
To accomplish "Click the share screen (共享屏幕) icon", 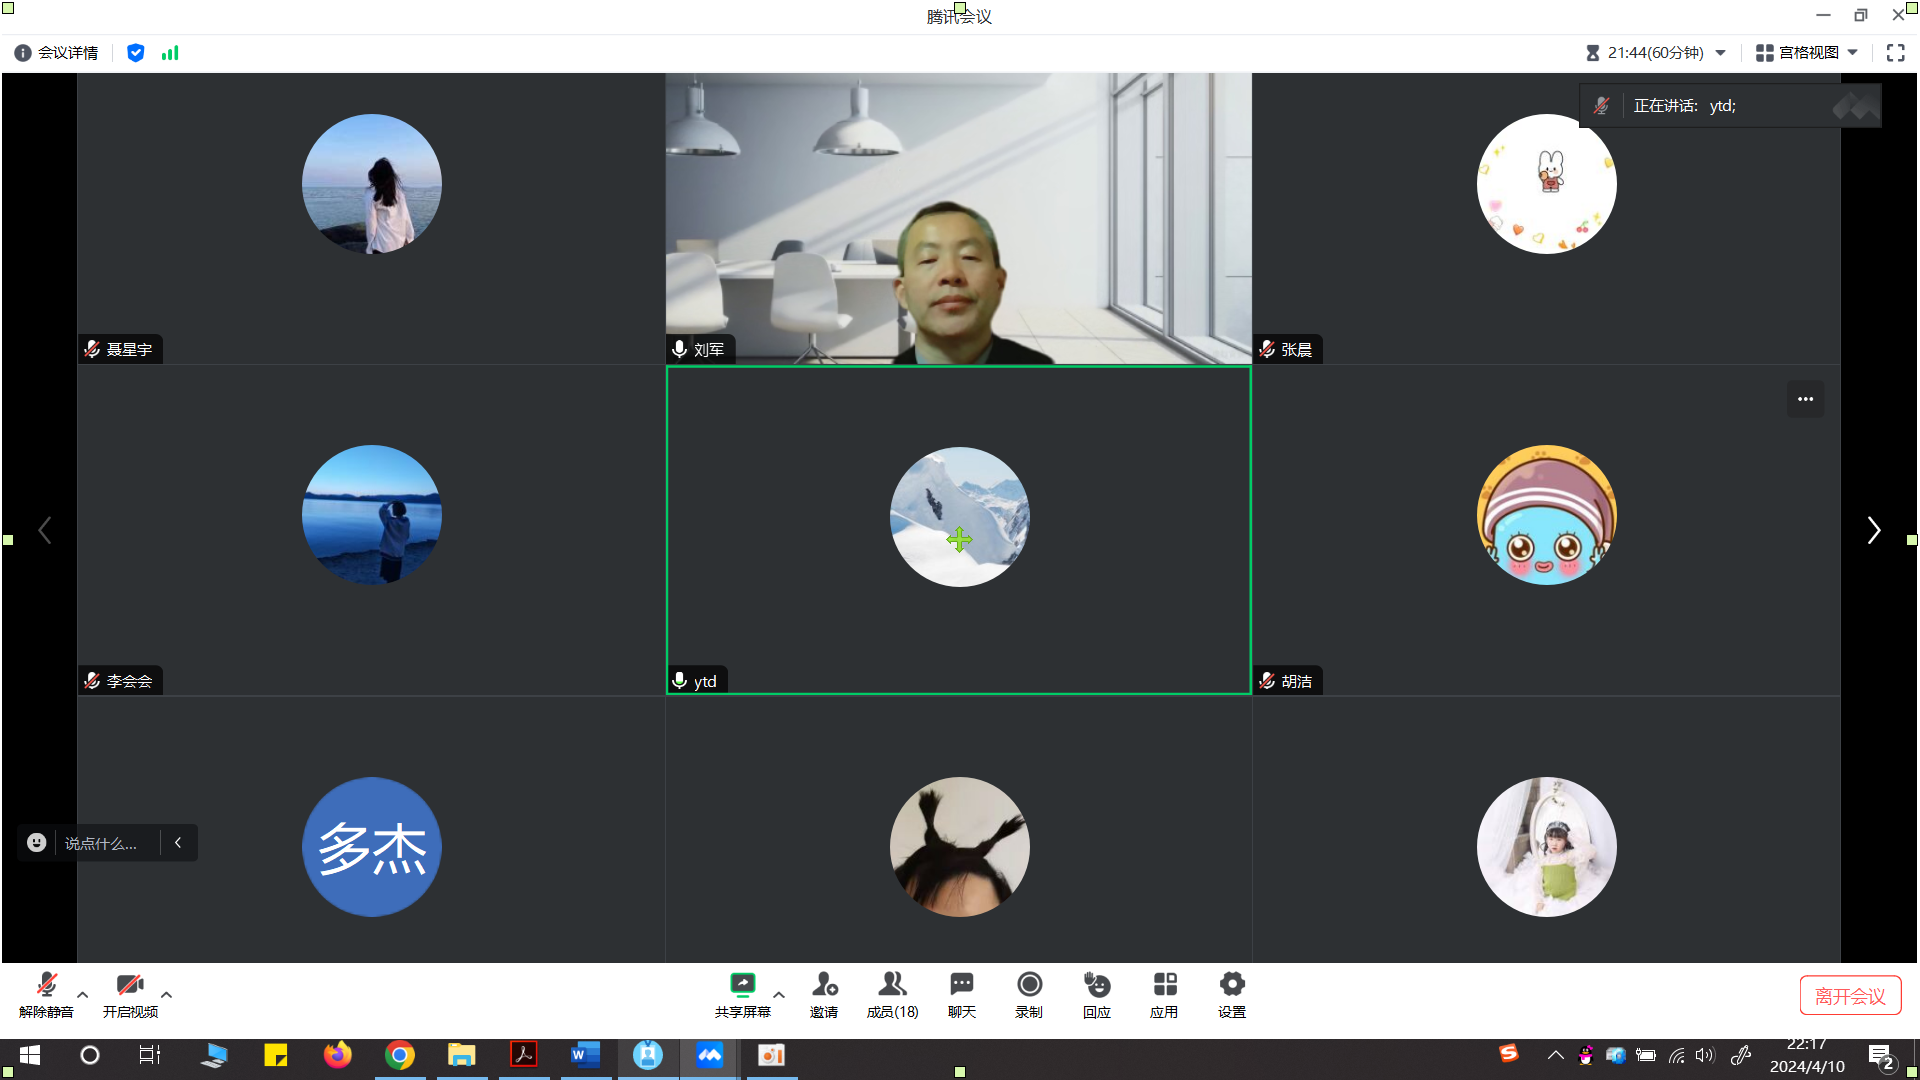I will 742,986.
